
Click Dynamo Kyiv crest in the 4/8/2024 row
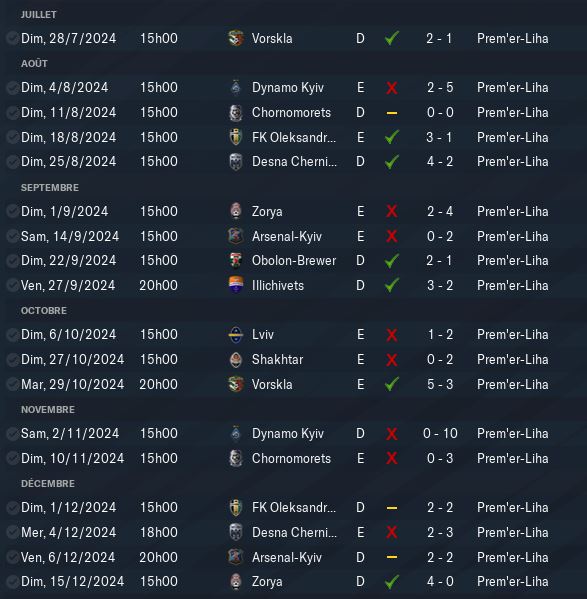point(236,87)
